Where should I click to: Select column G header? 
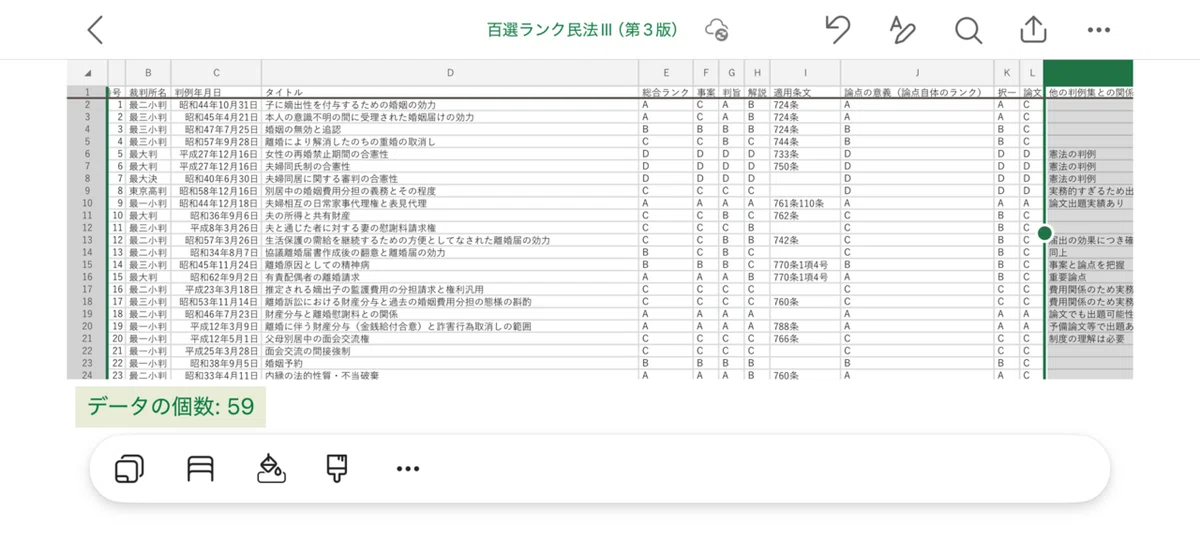(732, 73)
